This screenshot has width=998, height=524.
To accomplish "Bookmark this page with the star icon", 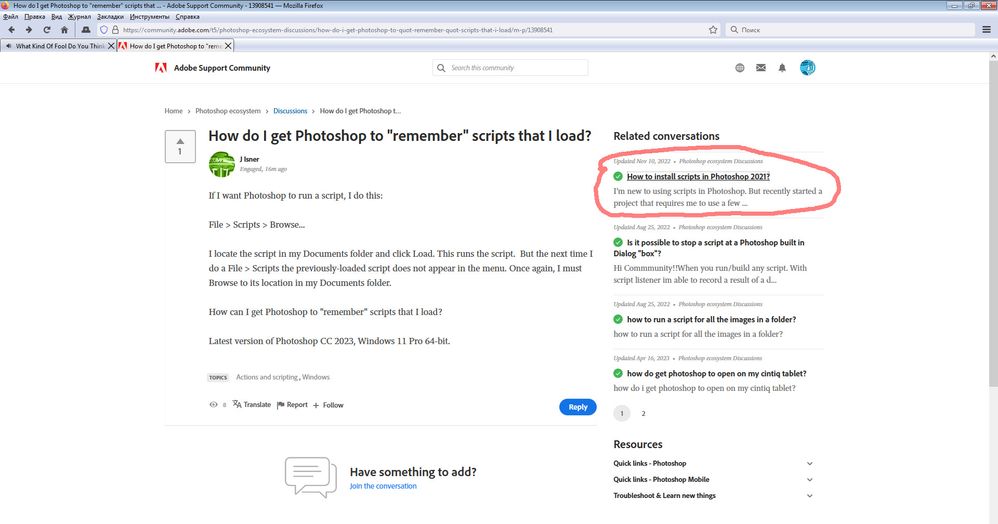I will click(x=713, y=30).
